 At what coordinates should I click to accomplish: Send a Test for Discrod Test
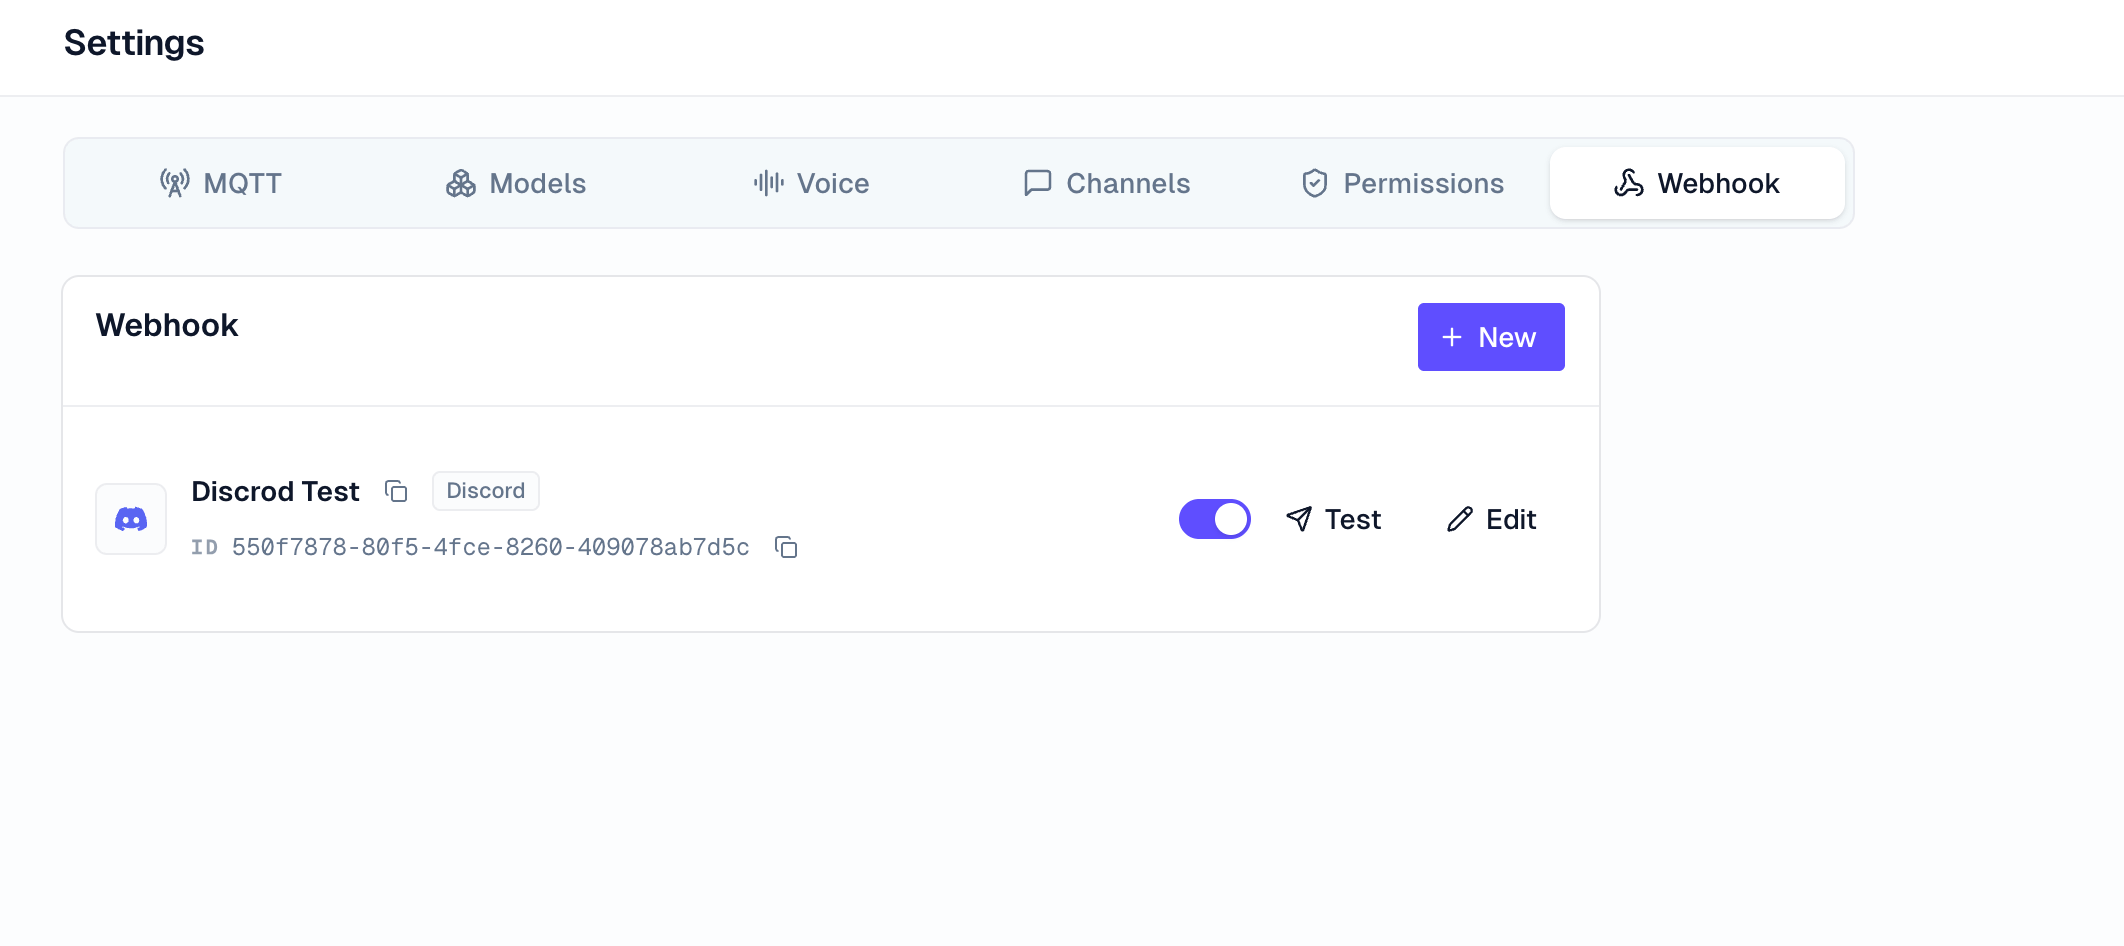[x=1333, y=519]
